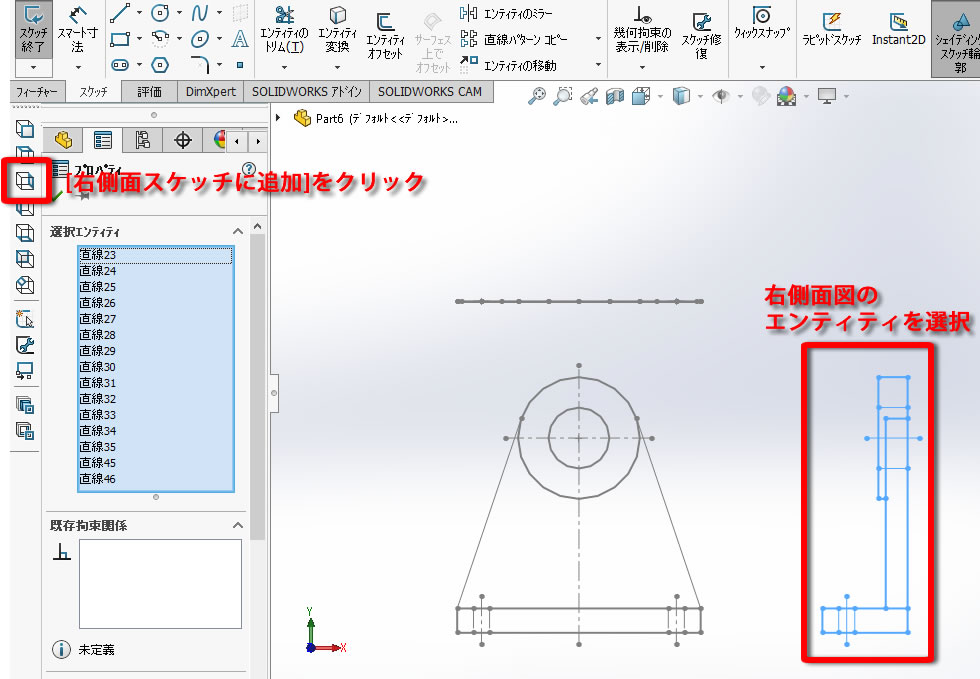Select the 3 Point Arc tool
Image resolution: width=980 pixels, height=679 pixels.
[x=161, y=38]
